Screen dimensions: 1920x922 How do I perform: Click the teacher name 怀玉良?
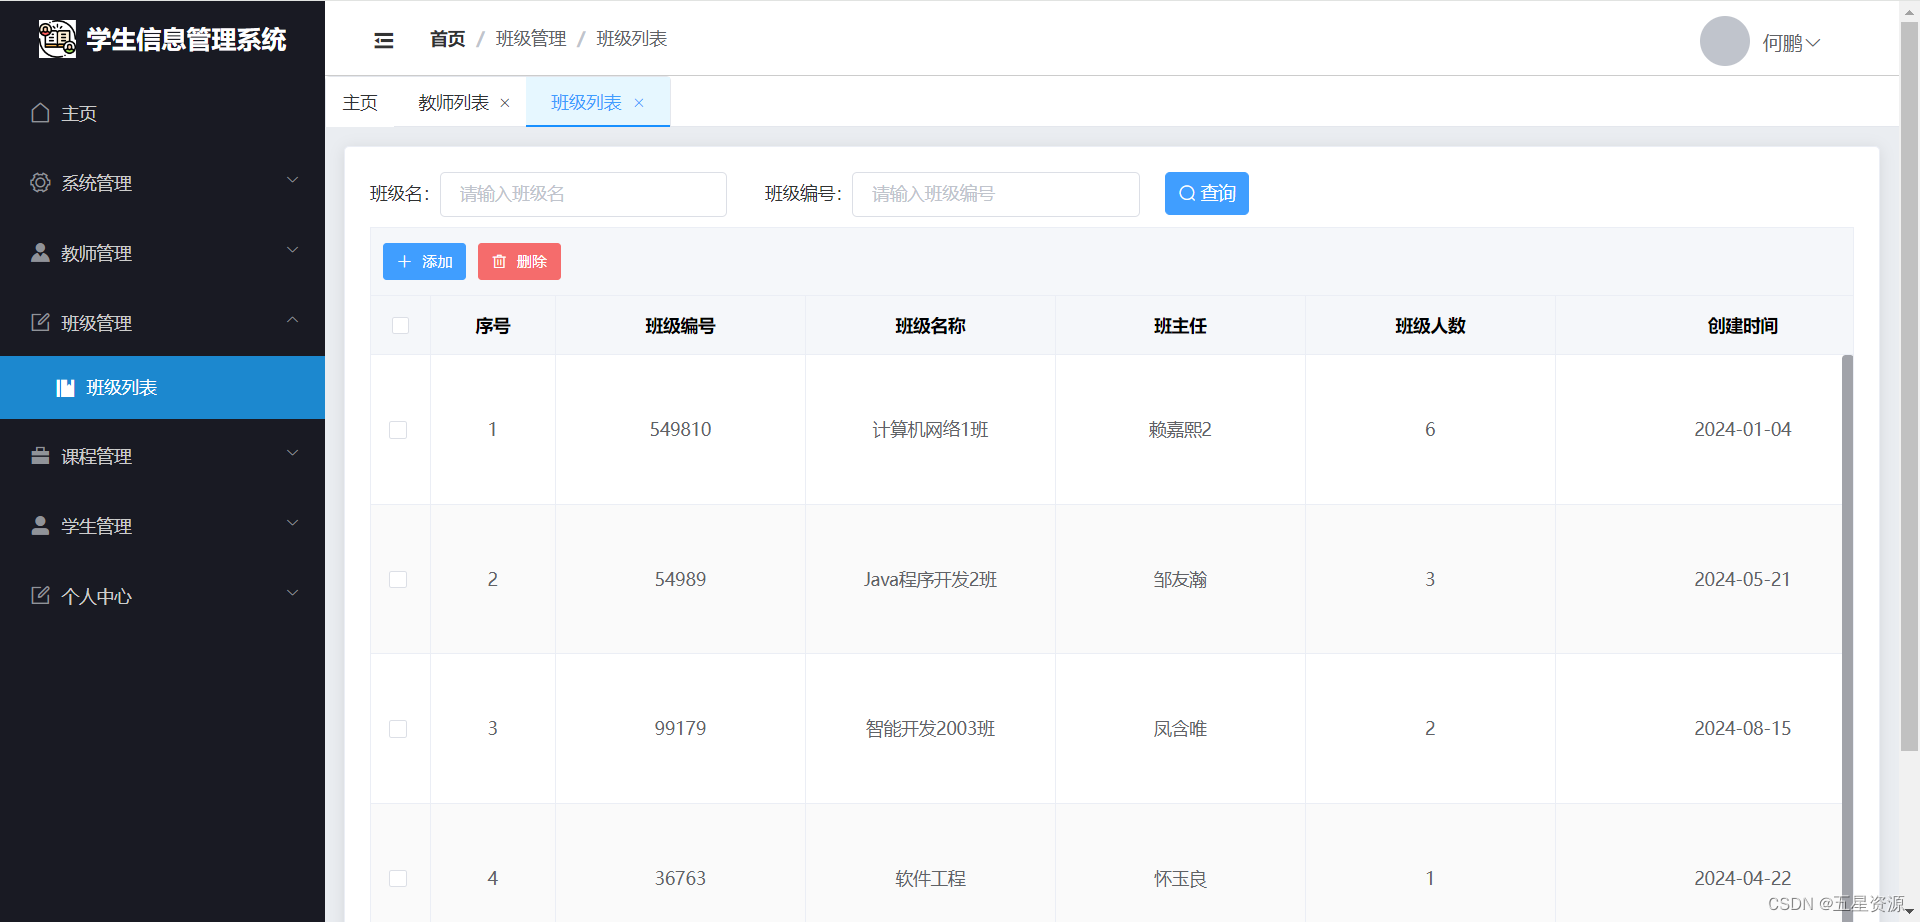click(1180, 879)
